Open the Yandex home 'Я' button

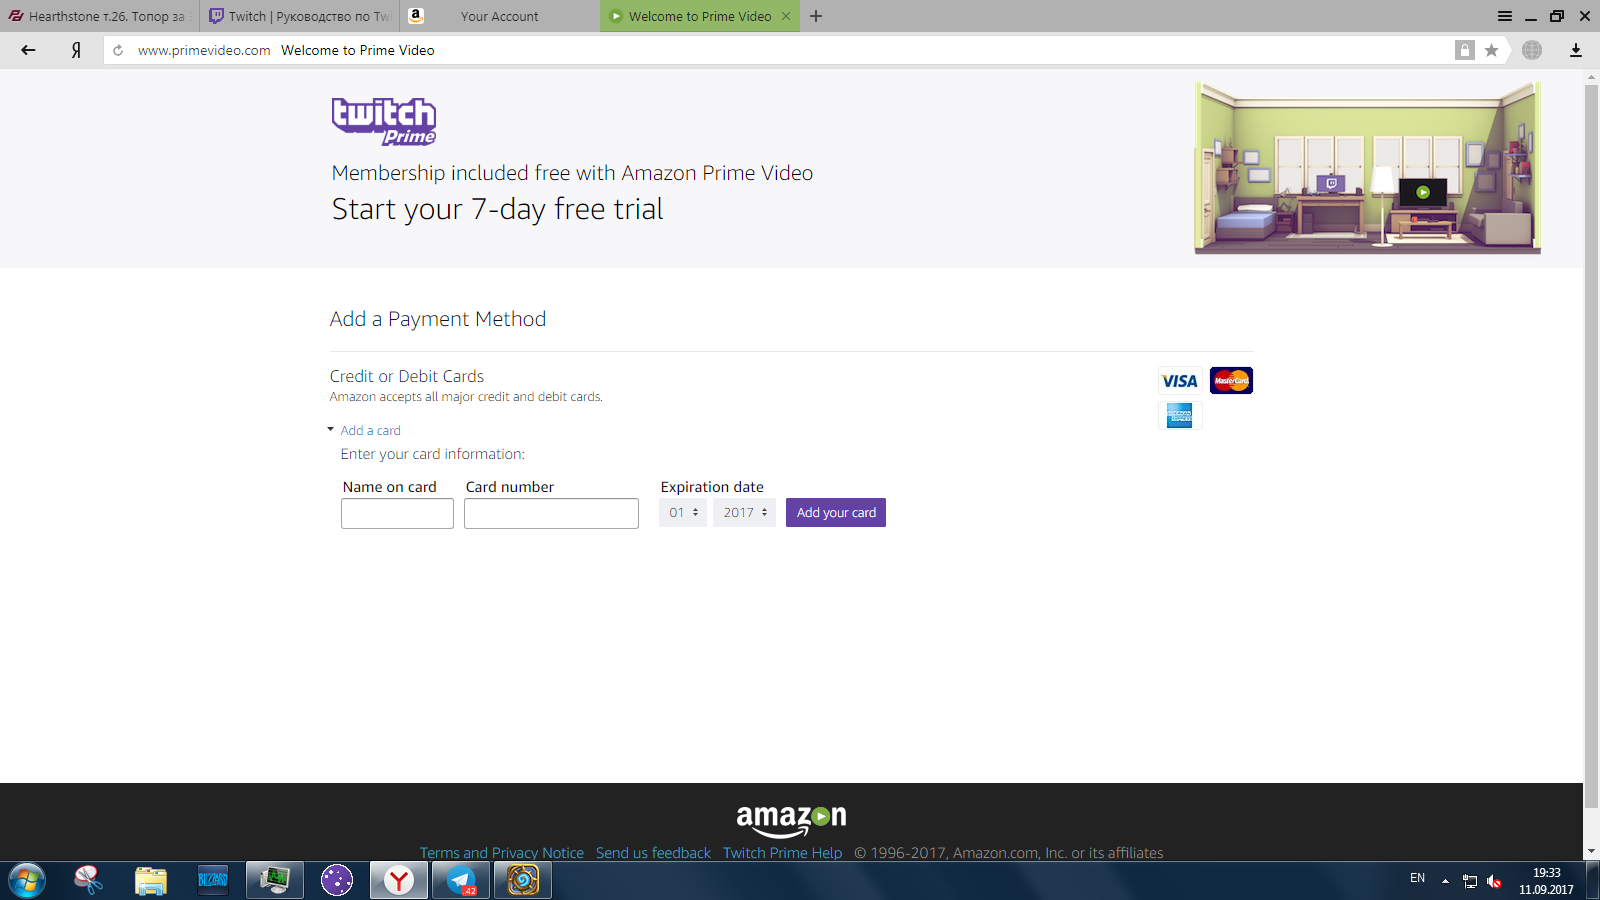(76, 50)
